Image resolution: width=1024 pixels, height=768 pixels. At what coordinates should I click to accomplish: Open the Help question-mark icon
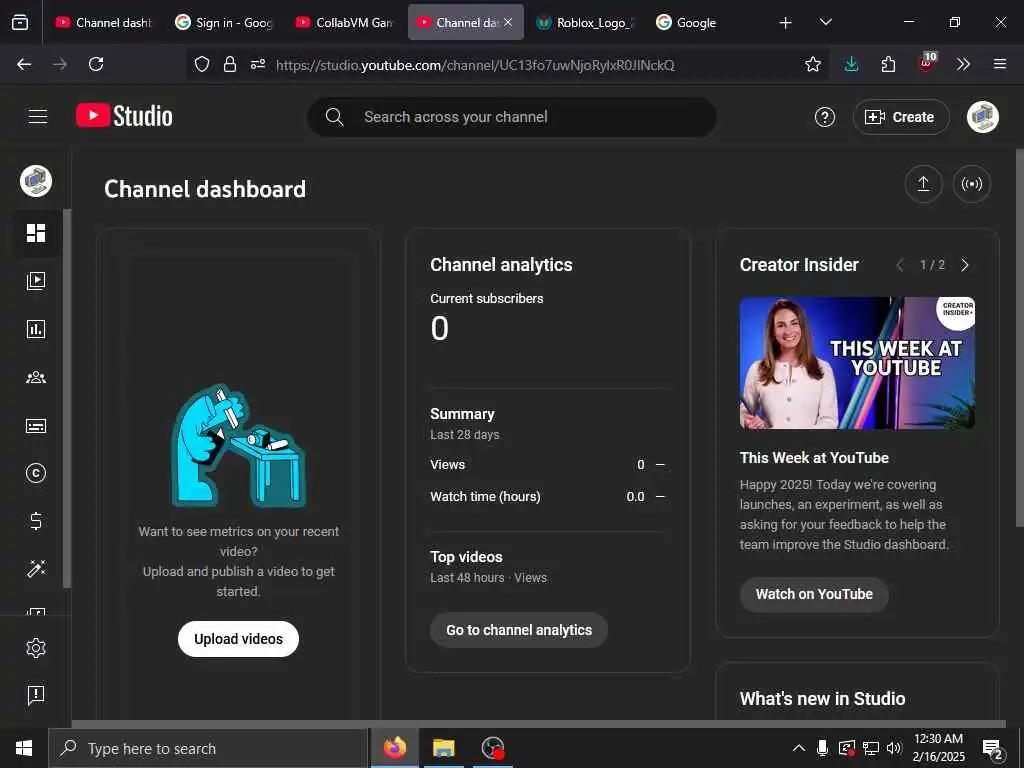[825, 117]
